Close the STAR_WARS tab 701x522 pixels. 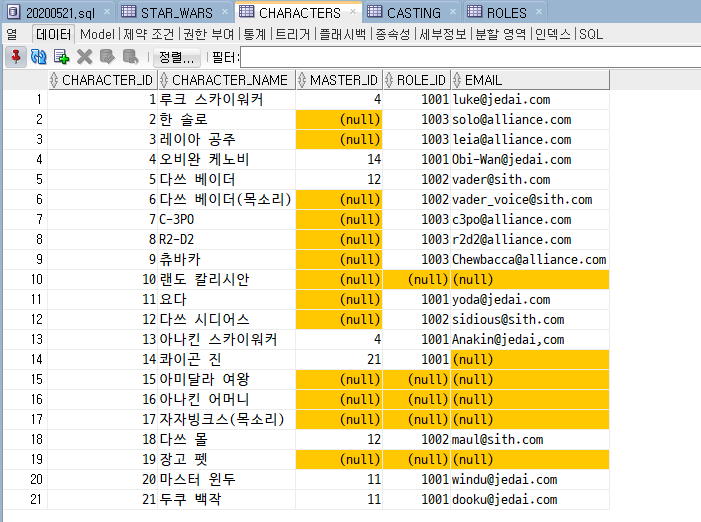pos(225,12)
